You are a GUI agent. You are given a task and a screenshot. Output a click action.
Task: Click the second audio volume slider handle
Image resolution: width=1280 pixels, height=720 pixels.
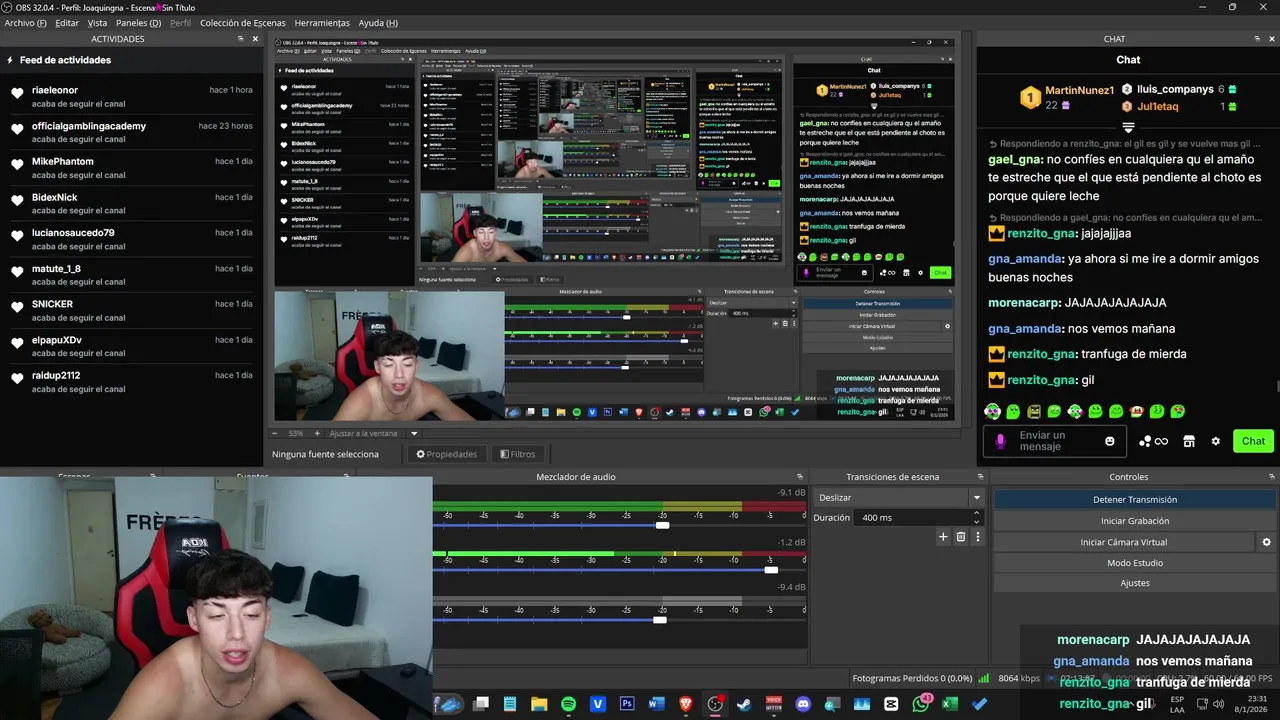(771, 570)
